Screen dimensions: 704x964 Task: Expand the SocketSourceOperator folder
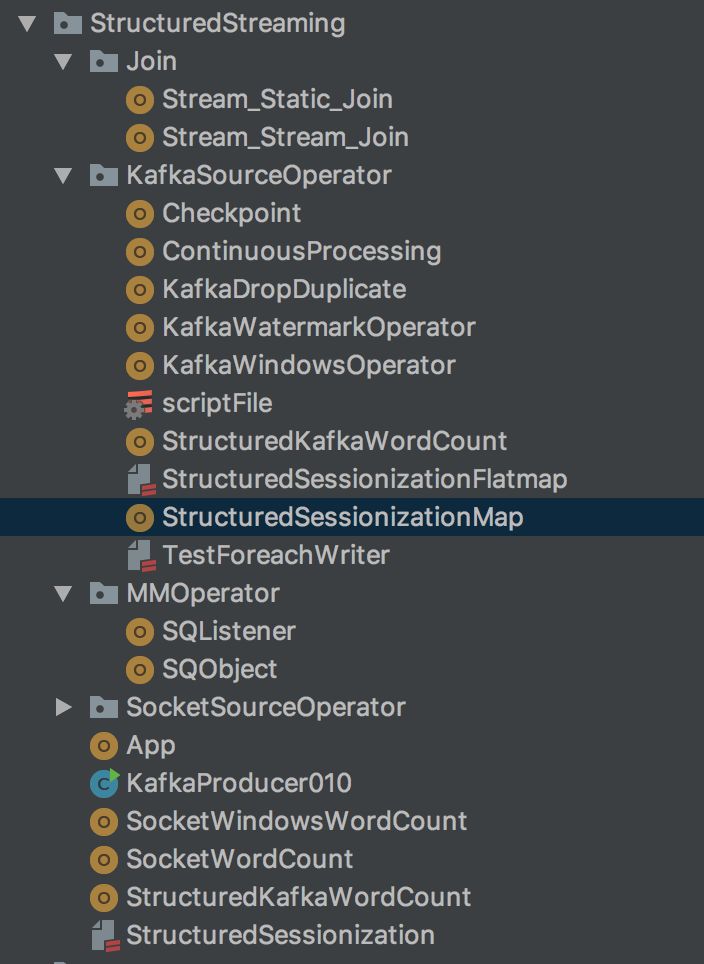[x=64, y=708]
